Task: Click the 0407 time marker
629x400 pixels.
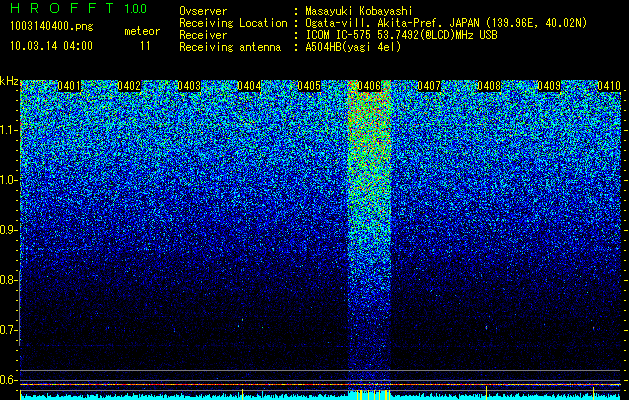Action: (429, 86)
